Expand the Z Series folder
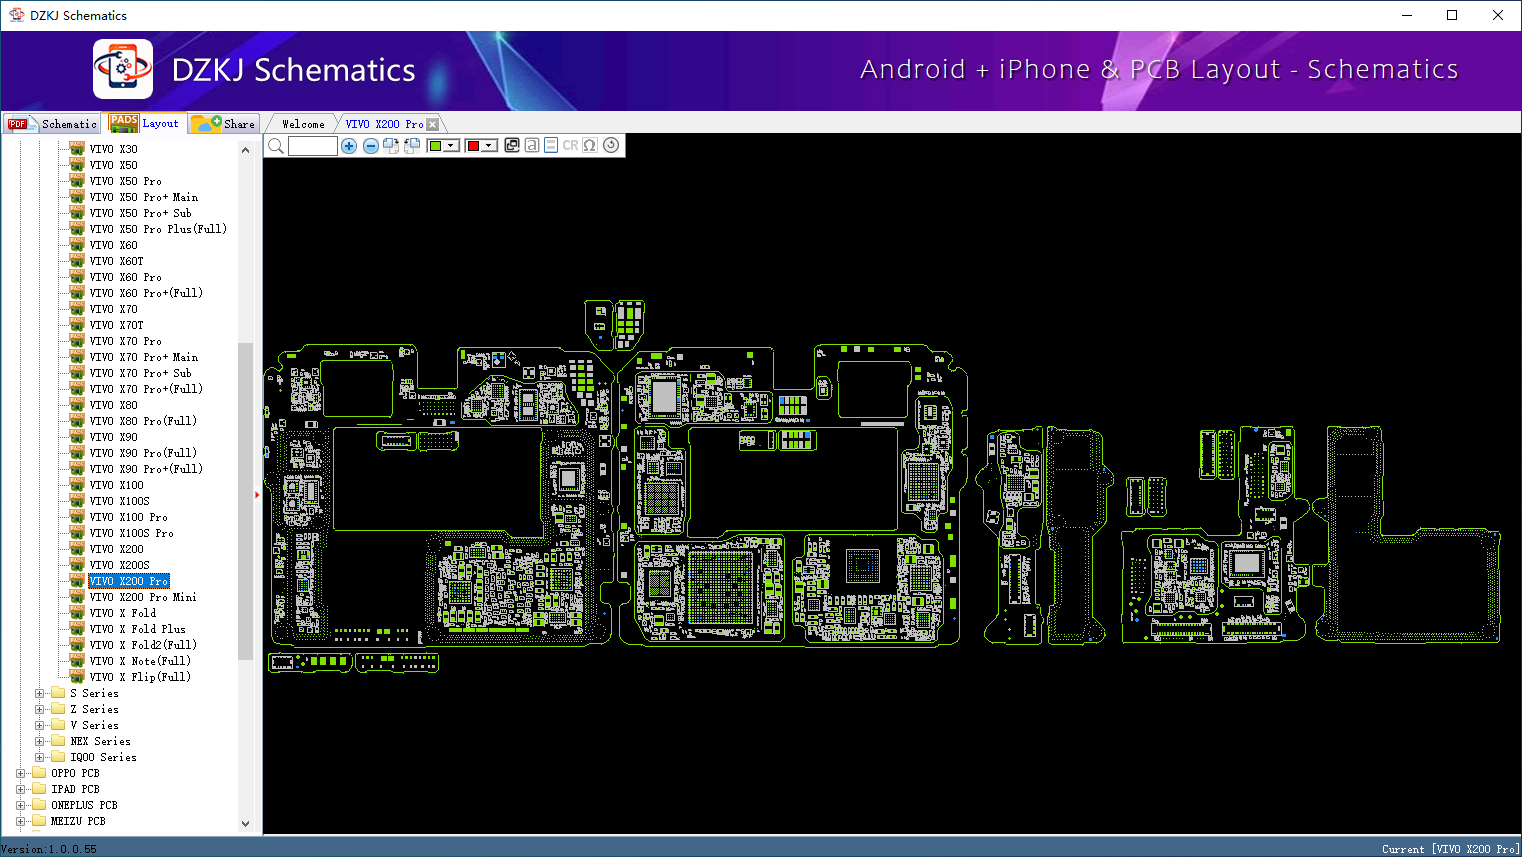Viewport: 1522px width, 857px height. [40, 709]
